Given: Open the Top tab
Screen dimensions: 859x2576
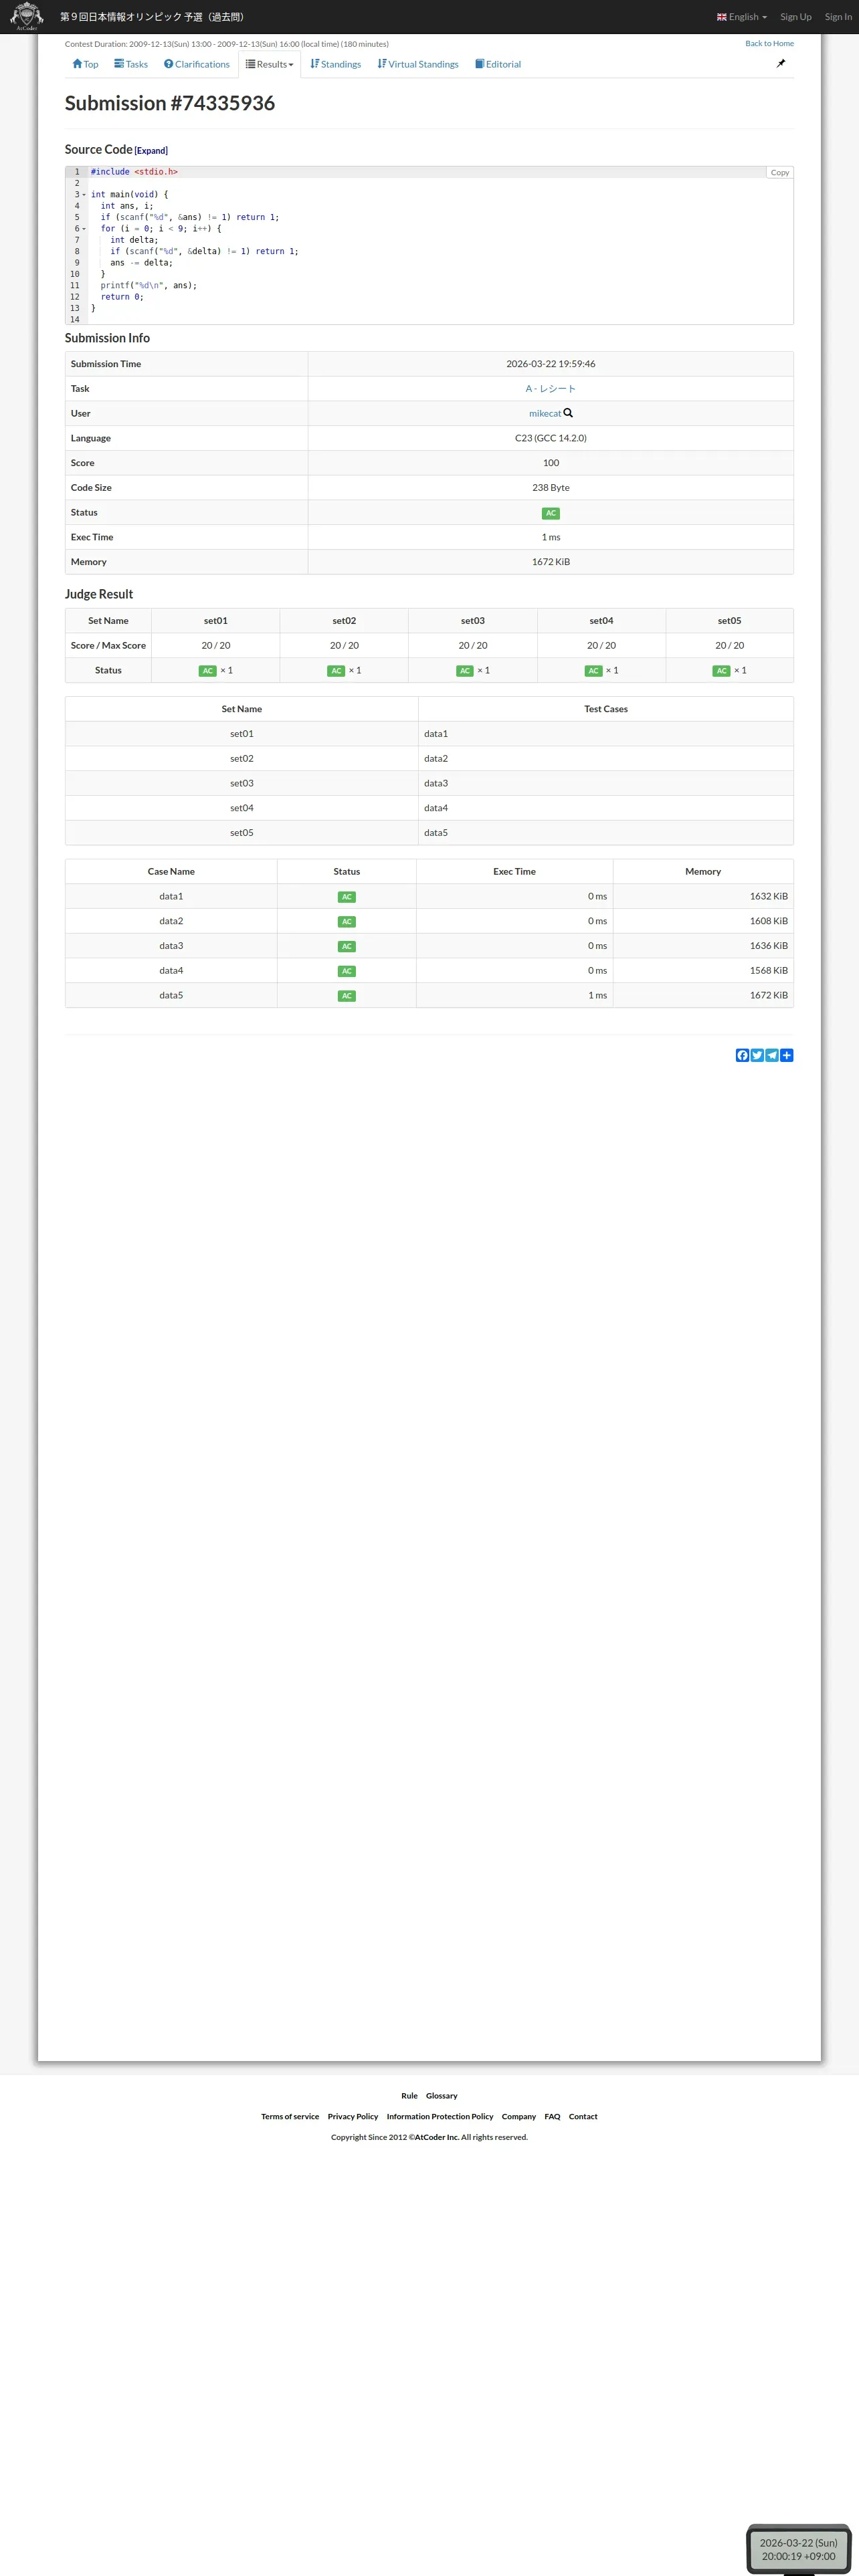Looking at the screenshot, I should coord(85,64).
